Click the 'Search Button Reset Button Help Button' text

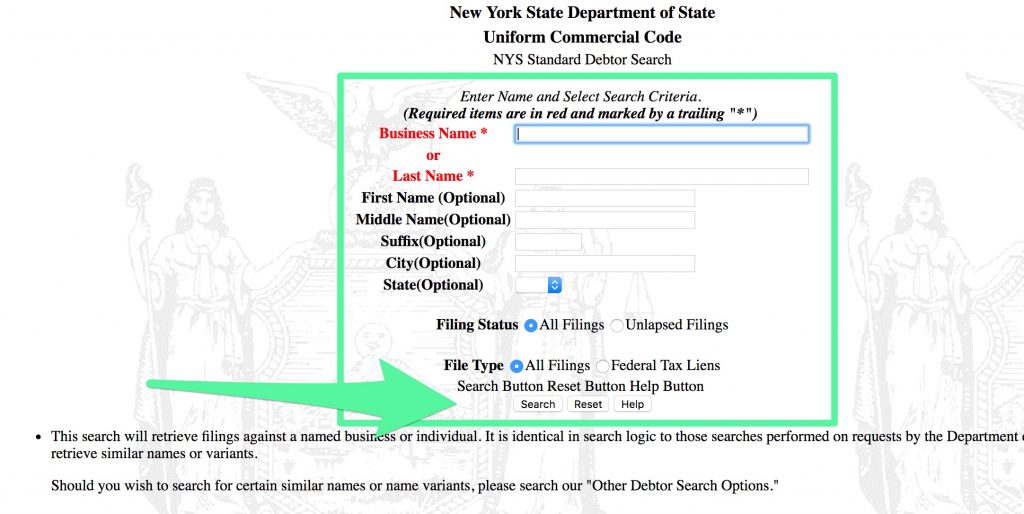pyautogui.click(x=581, y=386)
